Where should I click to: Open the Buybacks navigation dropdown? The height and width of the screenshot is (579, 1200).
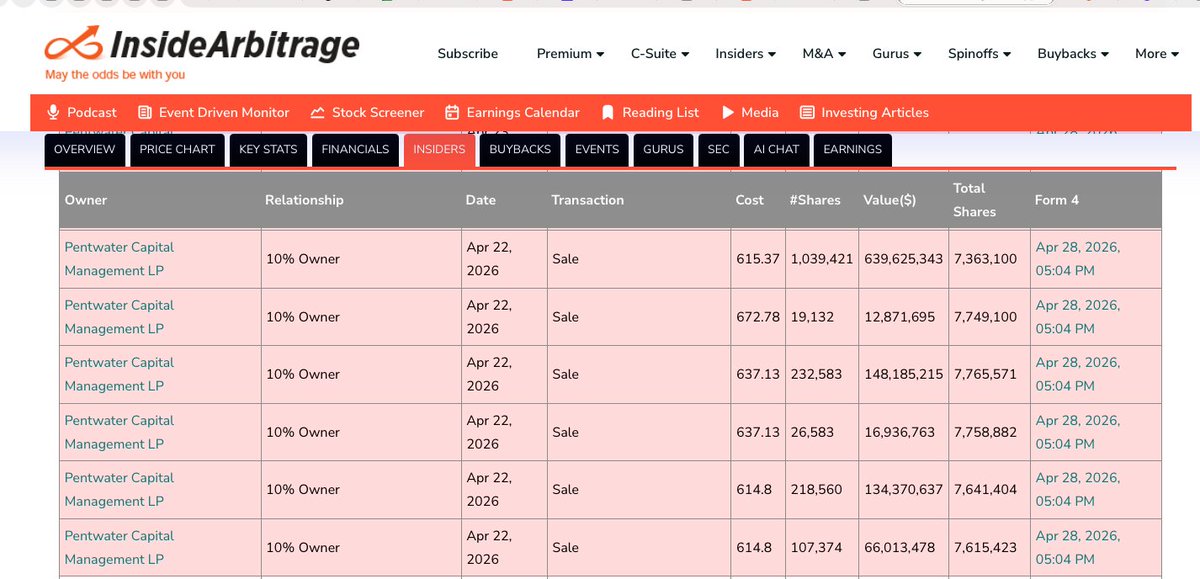[1073, 54]
